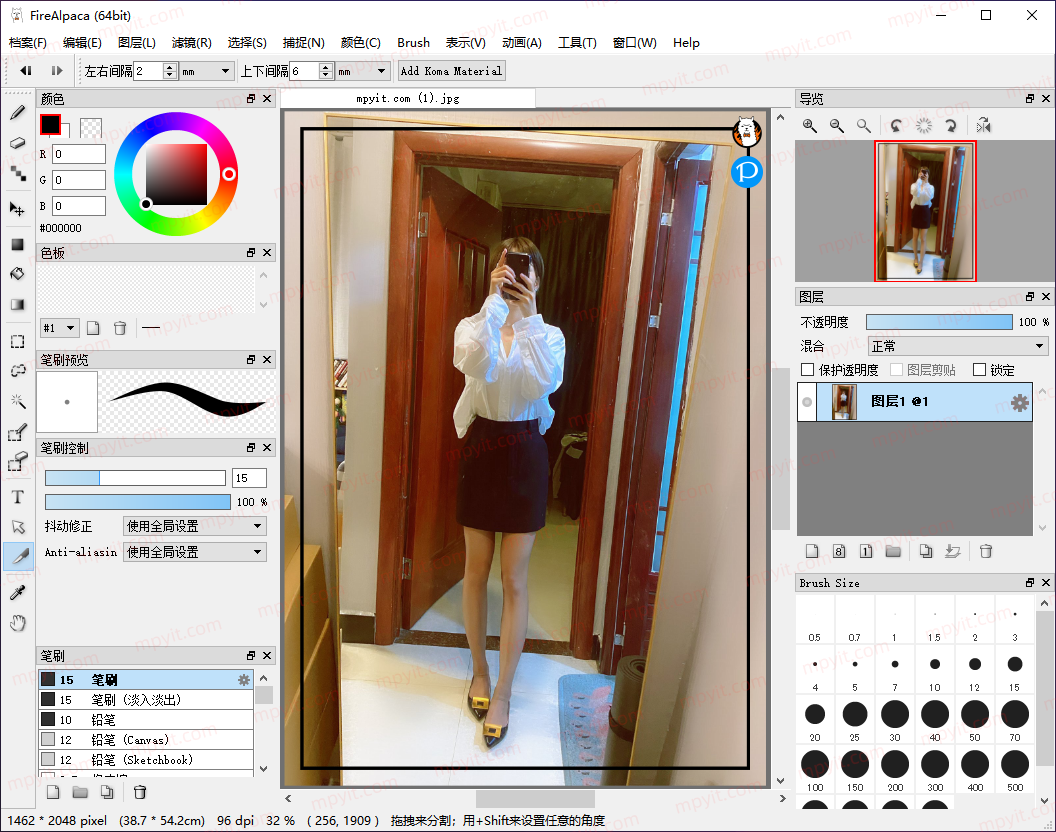Select the Eyedropper tool
Viewport: 1056px width, 832px height.
click(x=18, y=593)
